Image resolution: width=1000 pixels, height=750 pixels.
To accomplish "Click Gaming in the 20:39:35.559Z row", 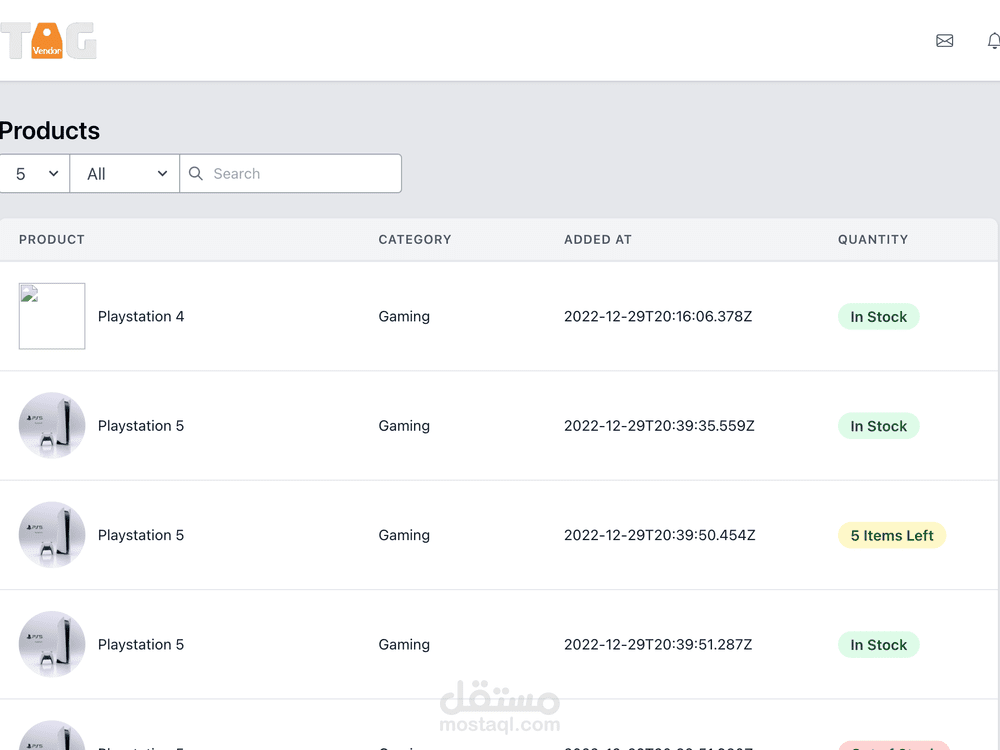I will coord(404,425).
